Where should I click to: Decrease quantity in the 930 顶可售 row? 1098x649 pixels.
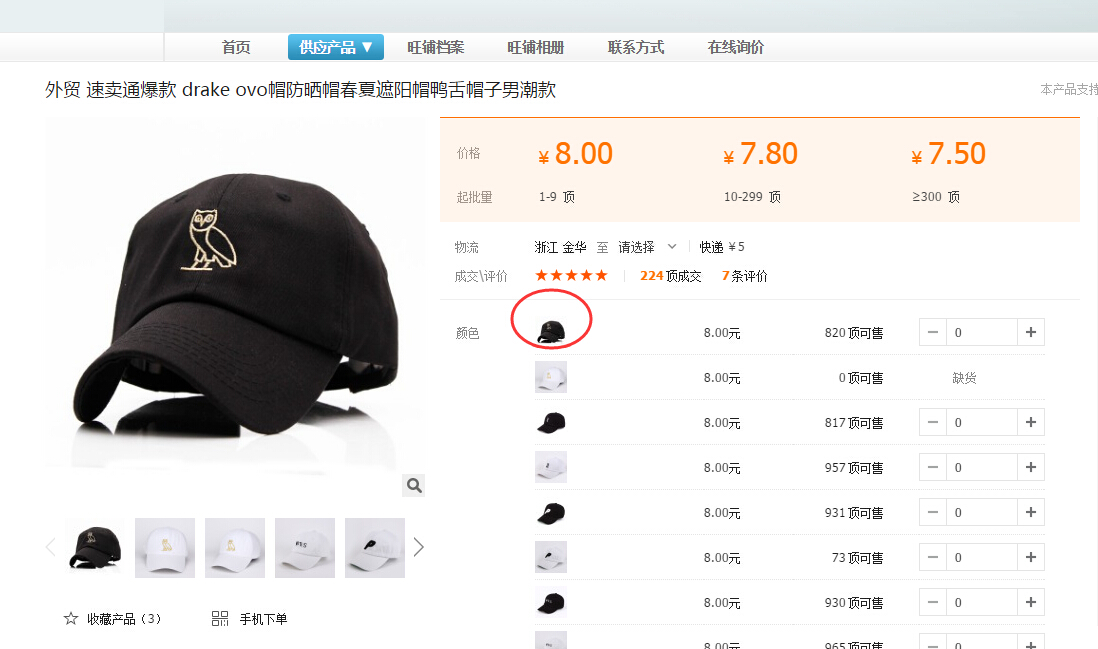(933, 602)
